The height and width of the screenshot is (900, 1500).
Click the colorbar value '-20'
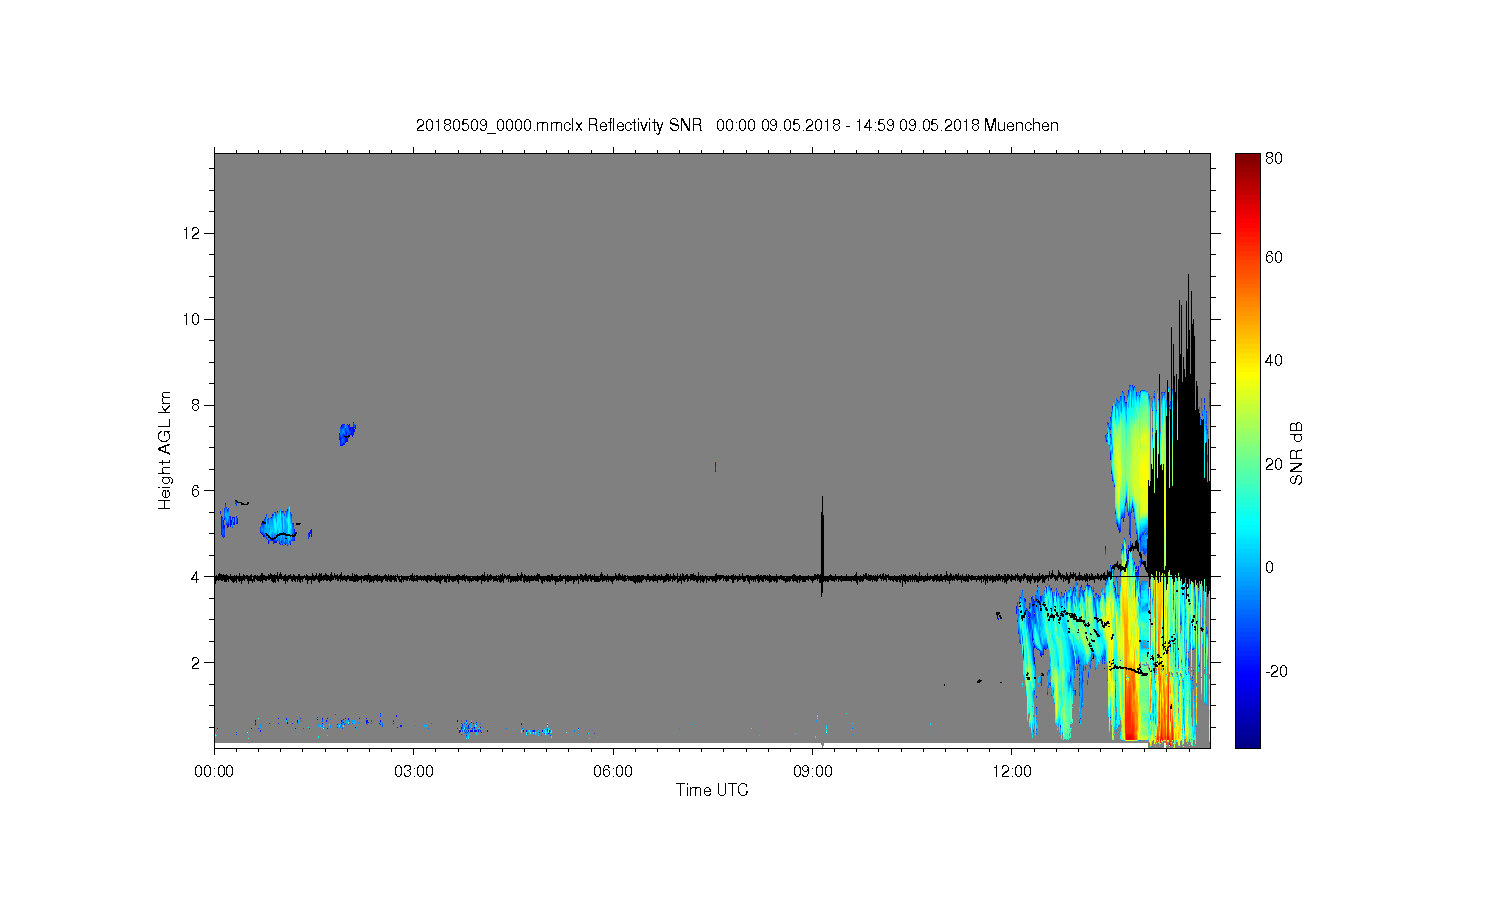pyautogui.click(x=1276, y=671)
